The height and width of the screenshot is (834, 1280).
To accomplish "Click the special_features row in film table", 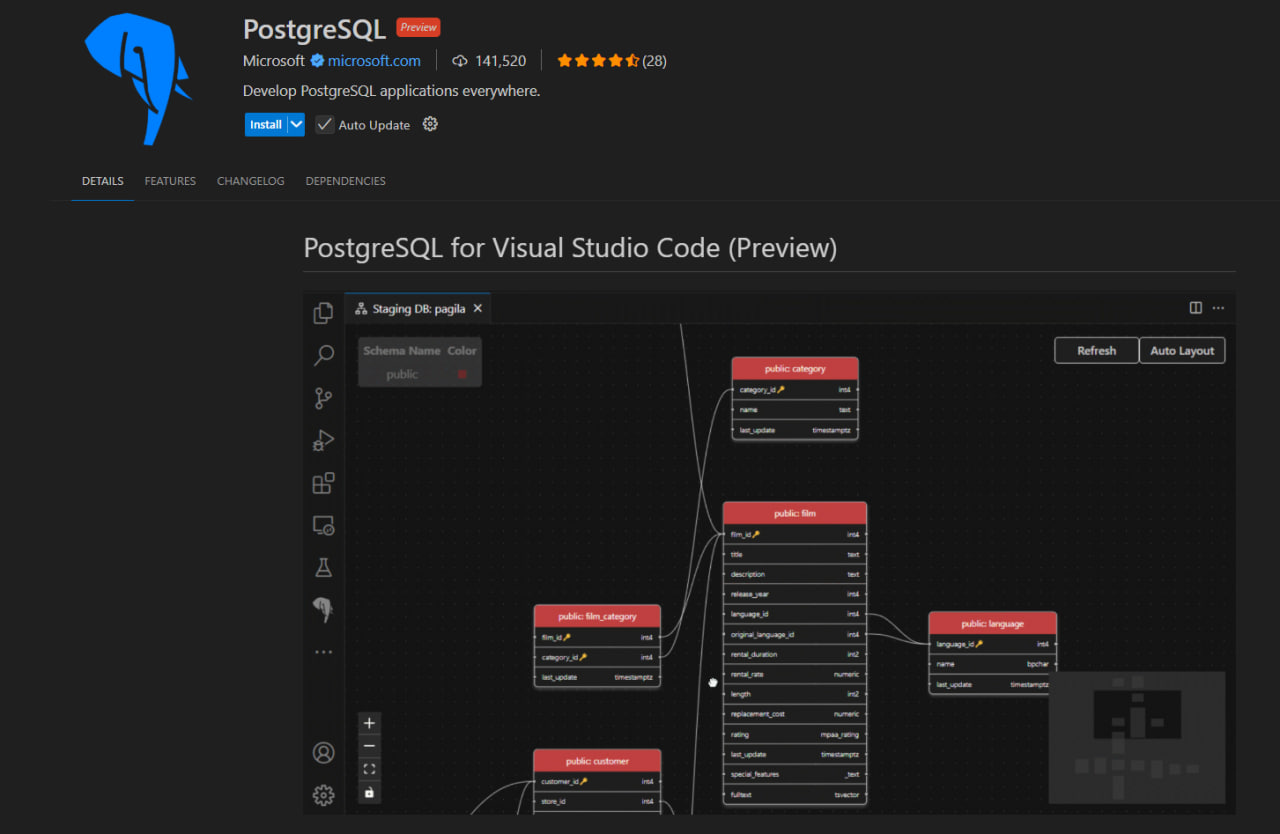I will [x=795, y=774].
